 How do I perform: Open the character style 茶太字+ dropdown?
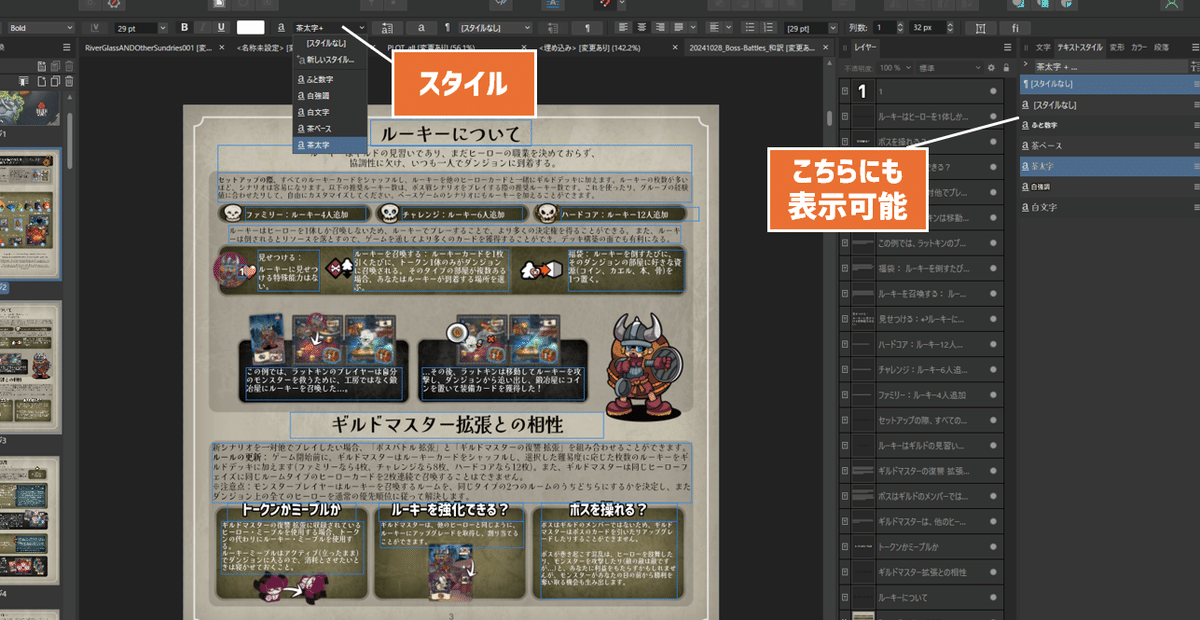point(330,28)
